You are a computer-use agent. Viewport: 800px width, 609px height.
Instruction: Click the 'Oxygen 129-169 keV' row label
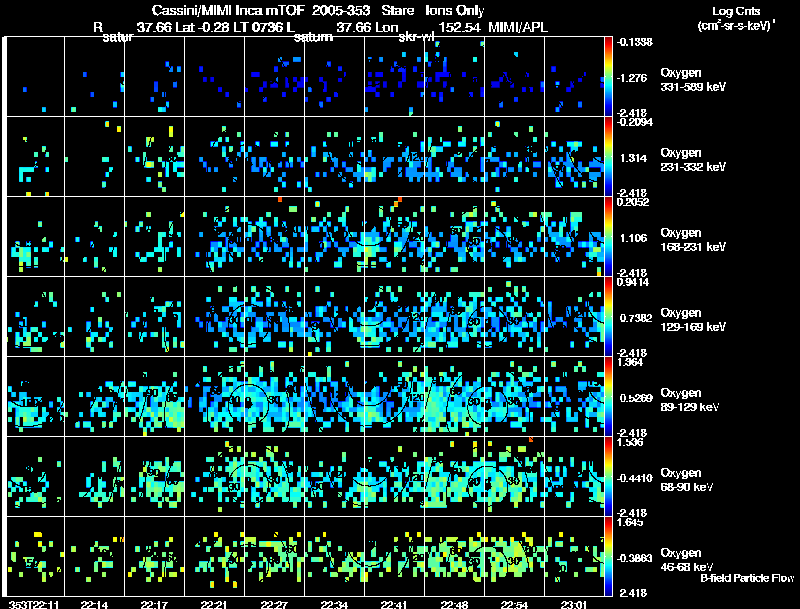693,320
